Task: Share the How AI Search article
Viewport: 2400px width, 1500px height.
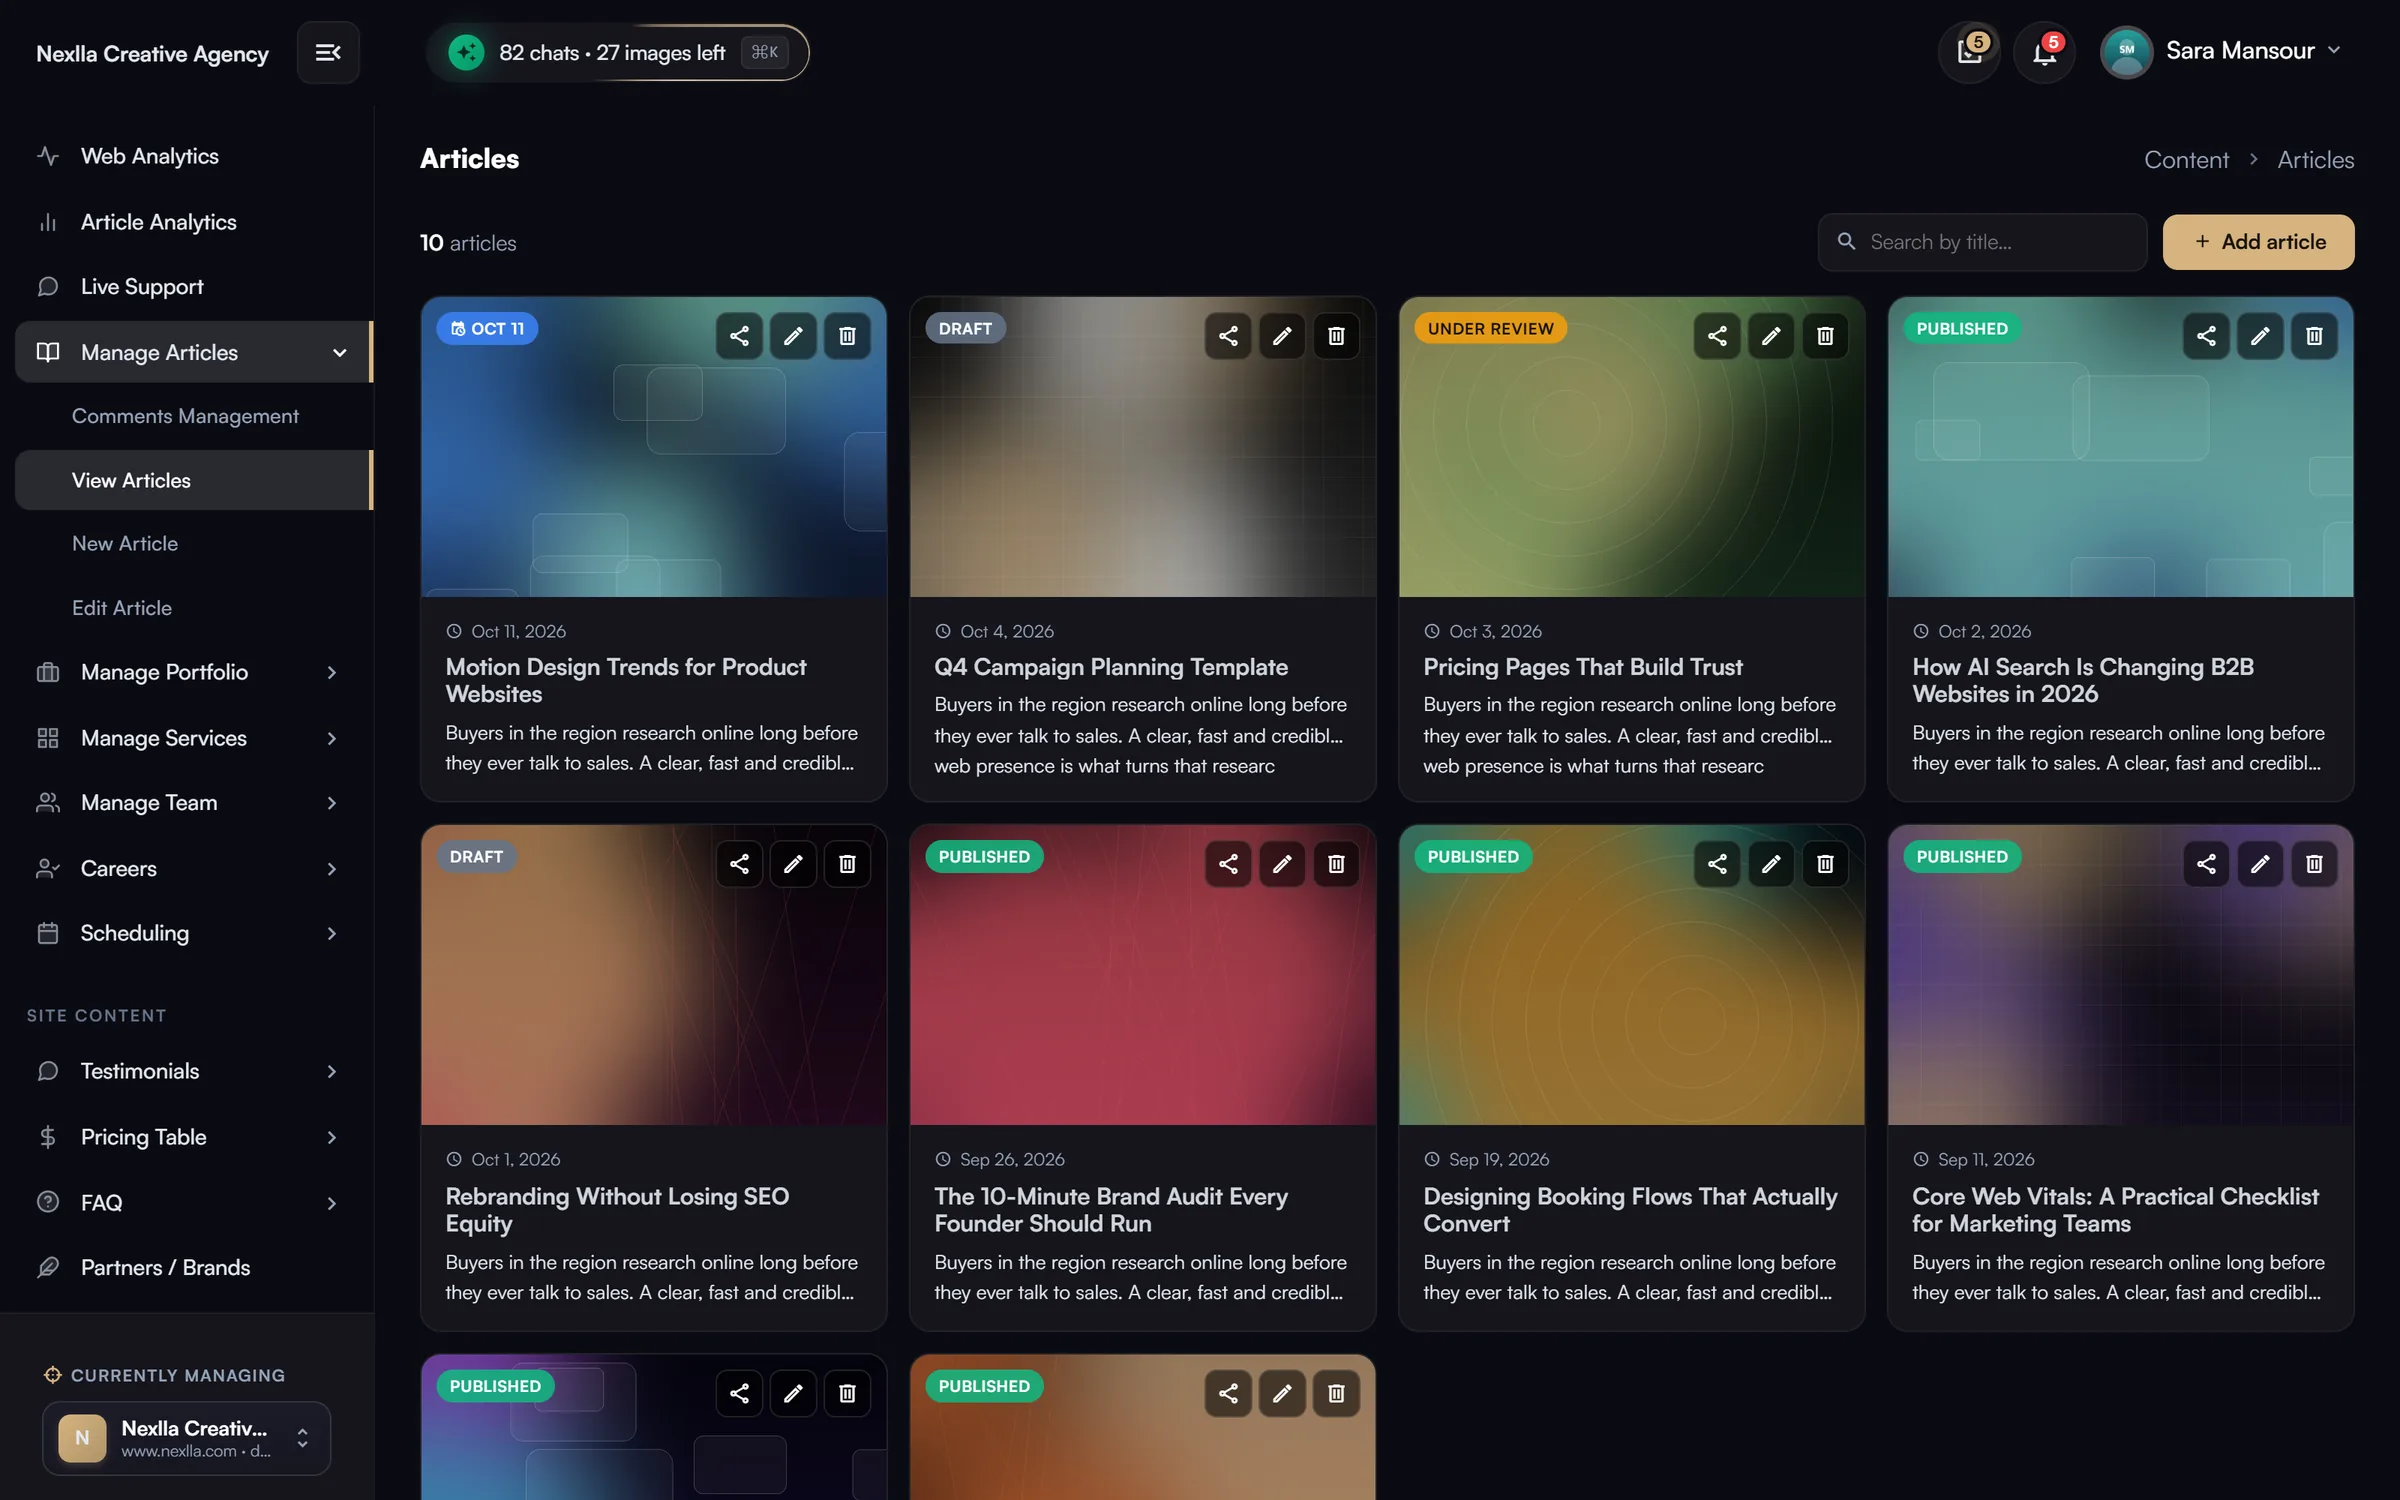Action: click(x=2206, y=336)
